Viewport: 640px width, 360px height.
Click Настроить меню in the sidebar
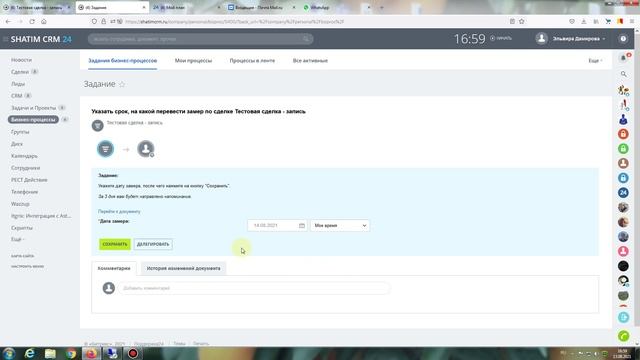[x=27, y=266]
